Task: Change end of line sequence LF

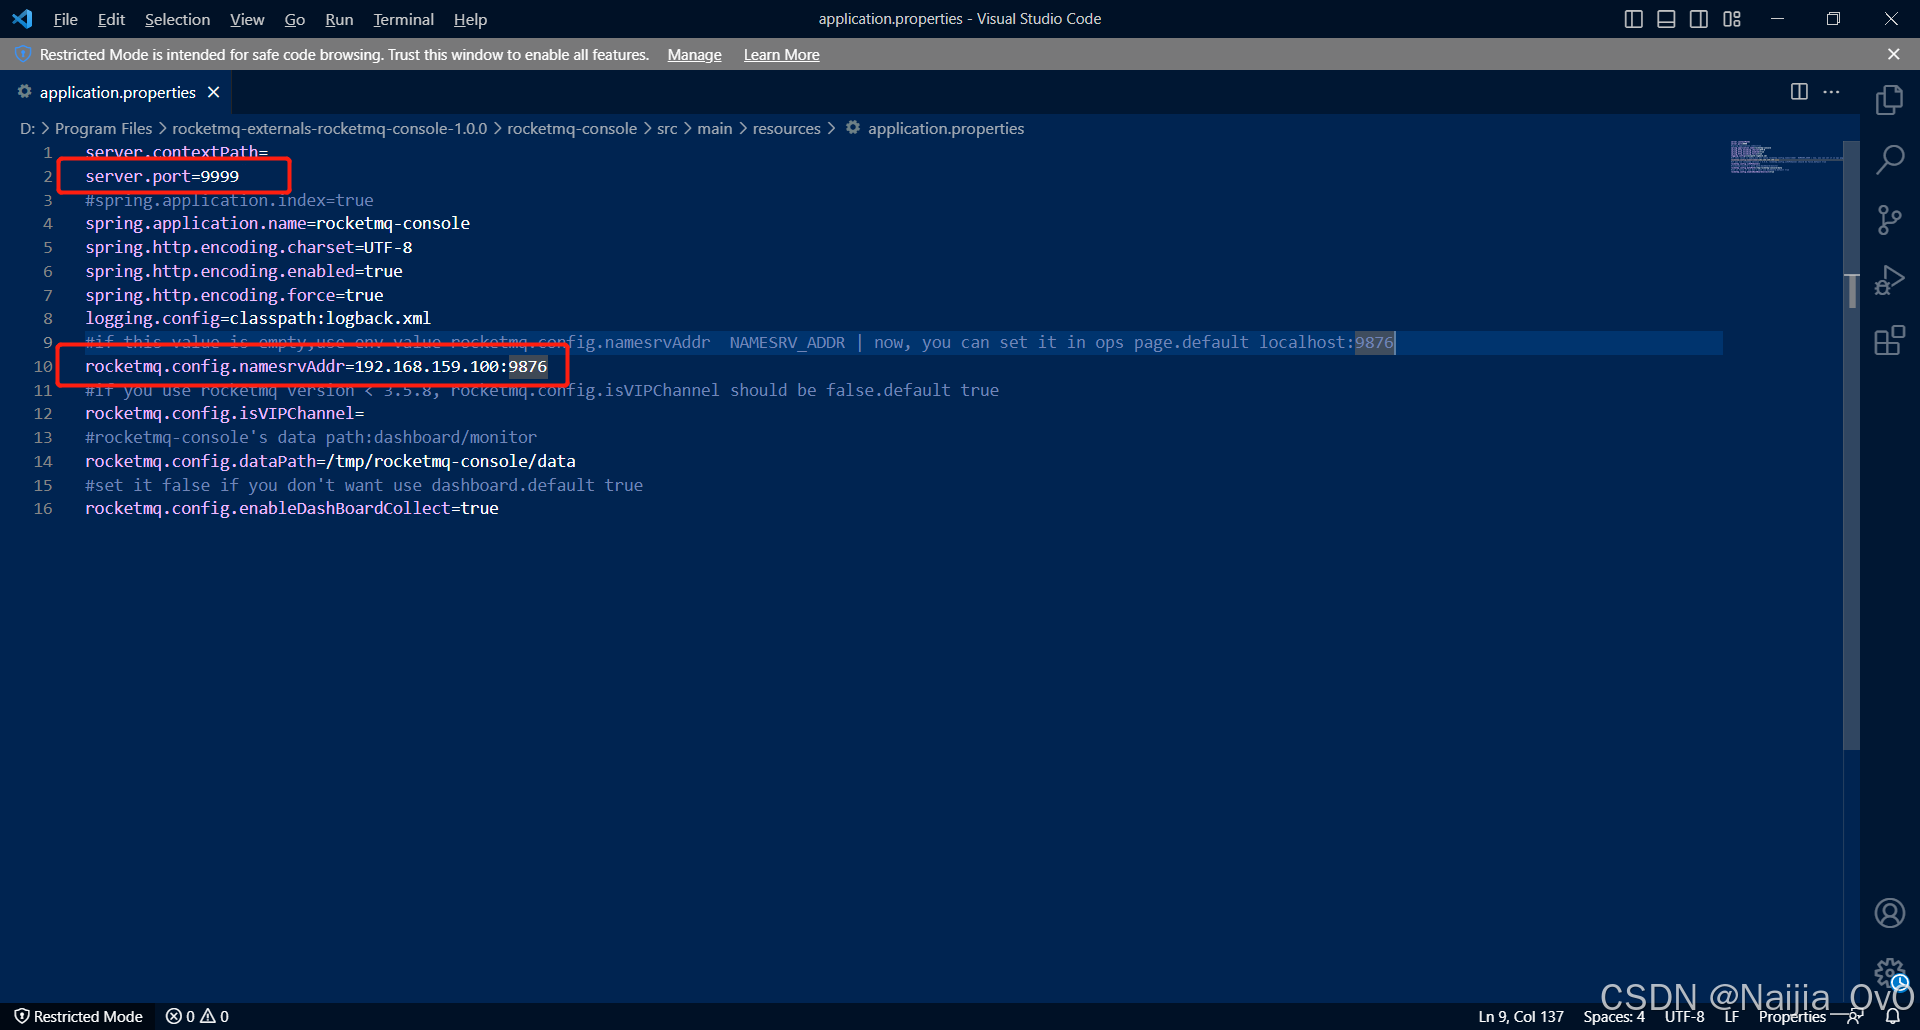Action: pos(1731,1016)
